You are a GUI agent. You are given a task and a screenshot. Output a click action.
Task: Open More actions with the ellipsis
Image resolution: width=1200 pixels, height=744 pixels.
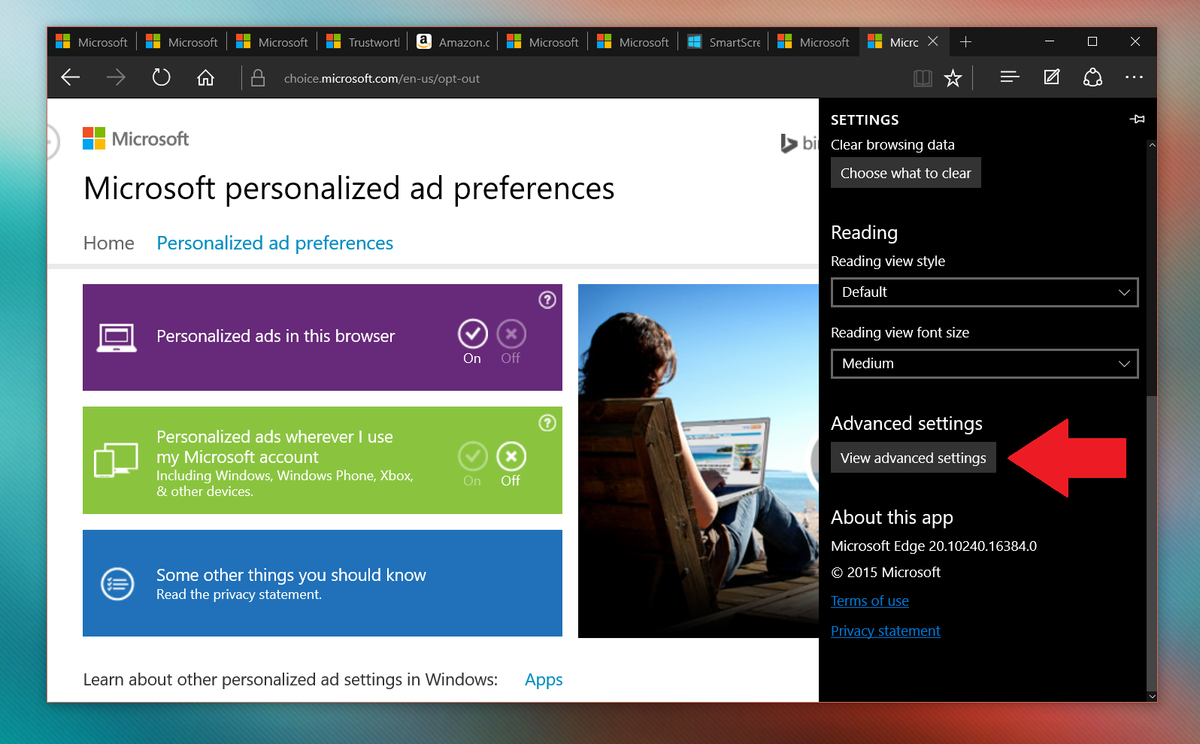tap(1133, 77)
